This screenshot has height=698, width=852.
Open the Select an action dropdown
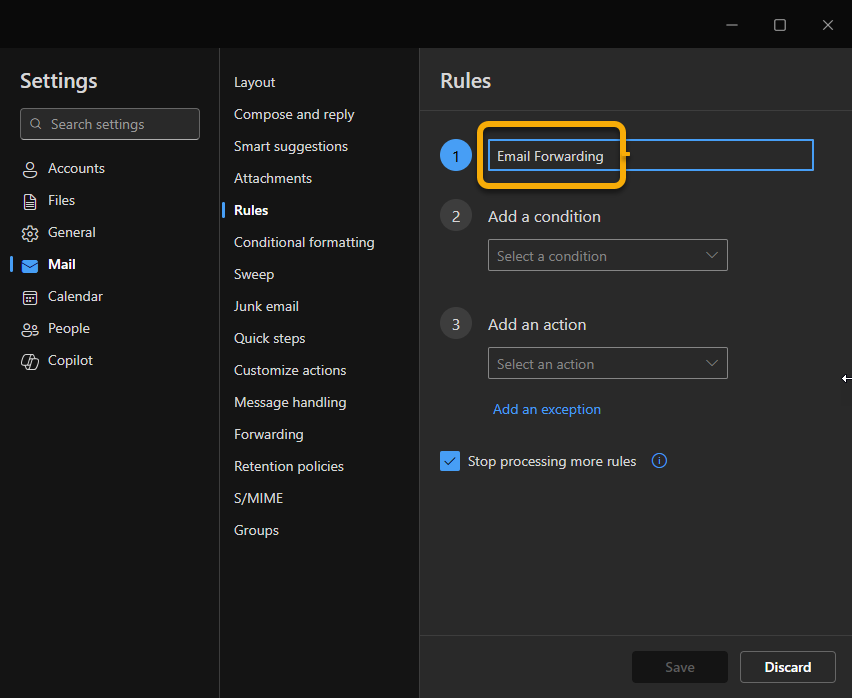pos(607,363)
